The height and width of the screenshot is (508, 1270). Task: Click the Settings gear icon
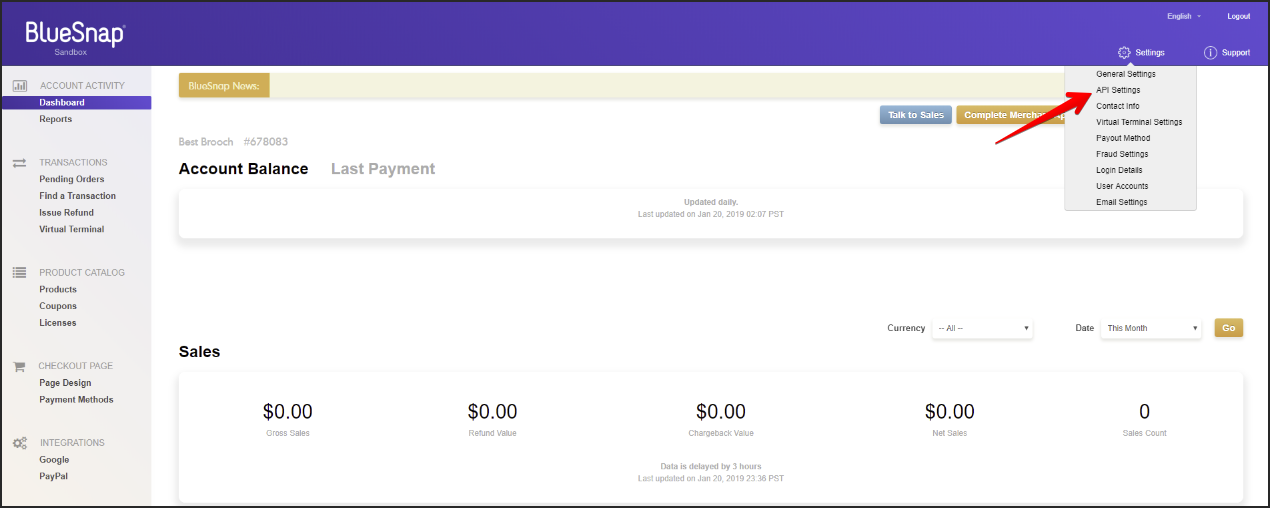(x=1124, y=52)
